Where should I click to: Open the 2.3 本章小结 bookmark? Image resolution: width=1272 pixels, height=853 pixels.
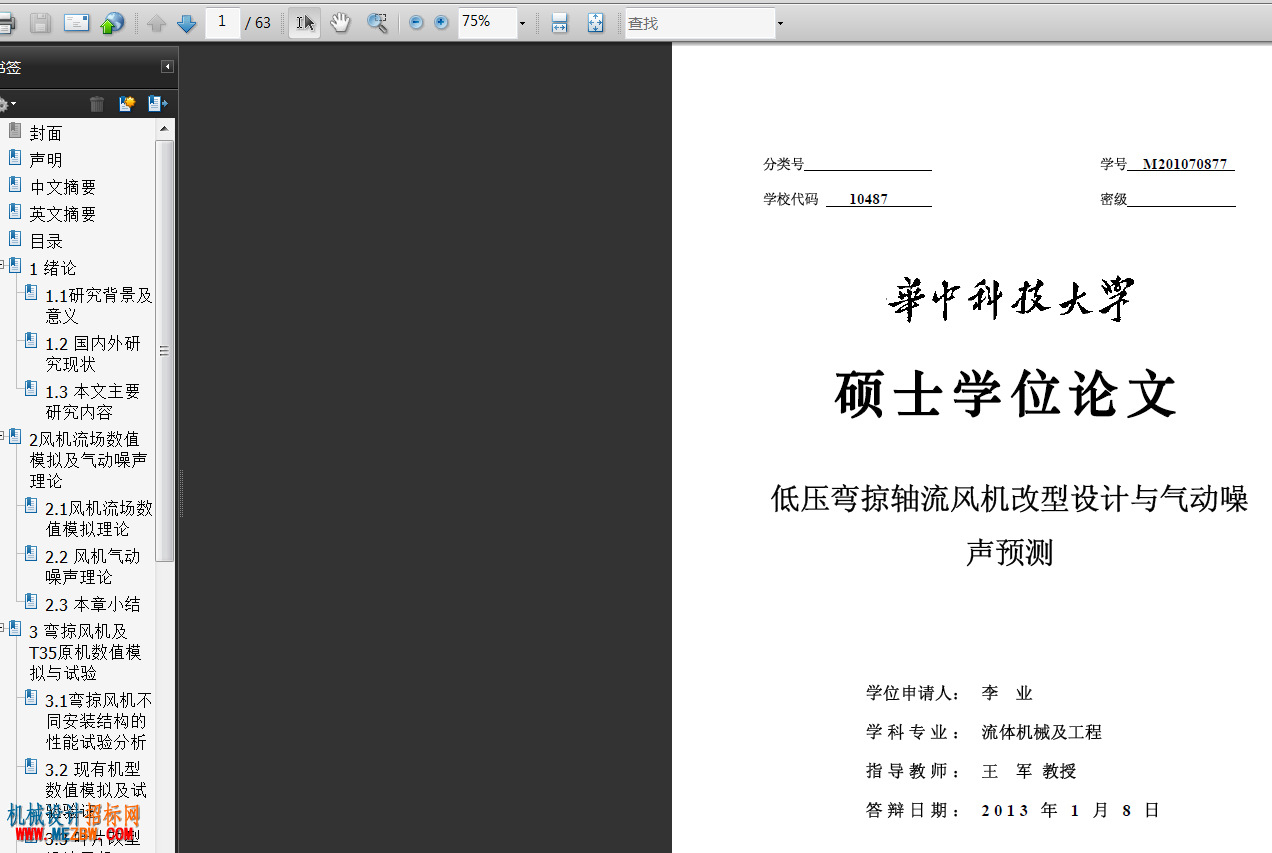pos(93,604)
